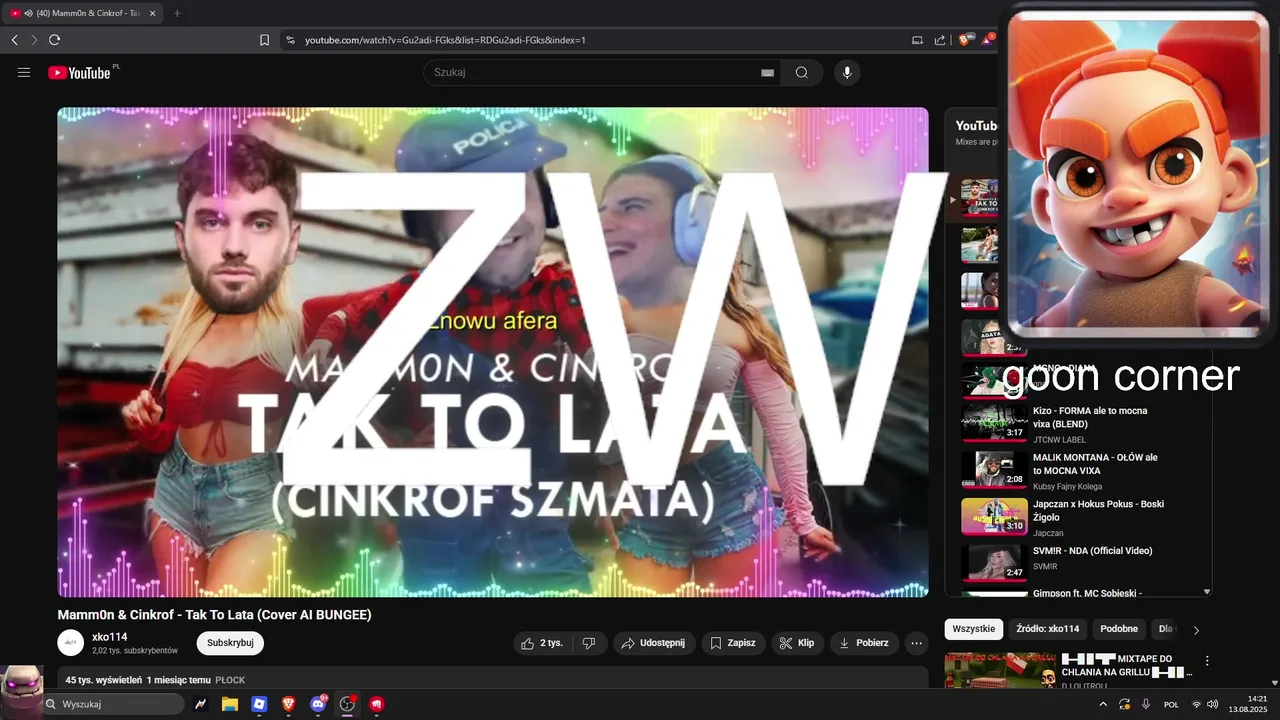Click the Windows Wyszukaj taskbar search box
This screenshot has height=720, width=1280.
(x=113, y=704)
